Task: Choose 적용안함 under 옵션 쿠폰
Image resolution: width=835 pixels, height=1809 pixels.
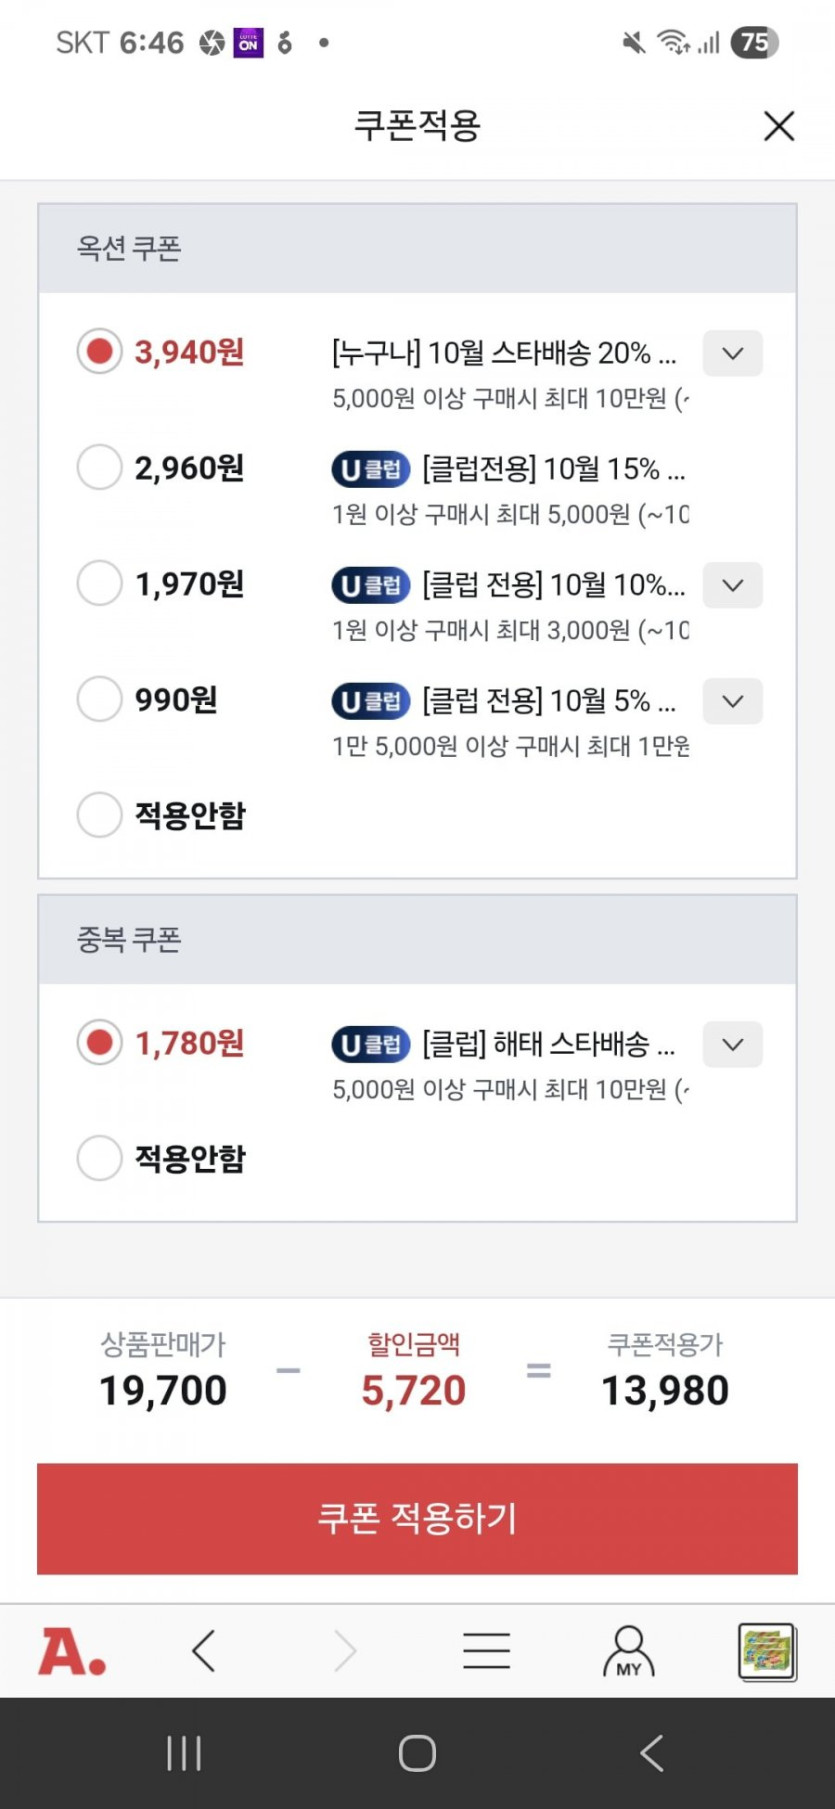Action: click(100, 815)
